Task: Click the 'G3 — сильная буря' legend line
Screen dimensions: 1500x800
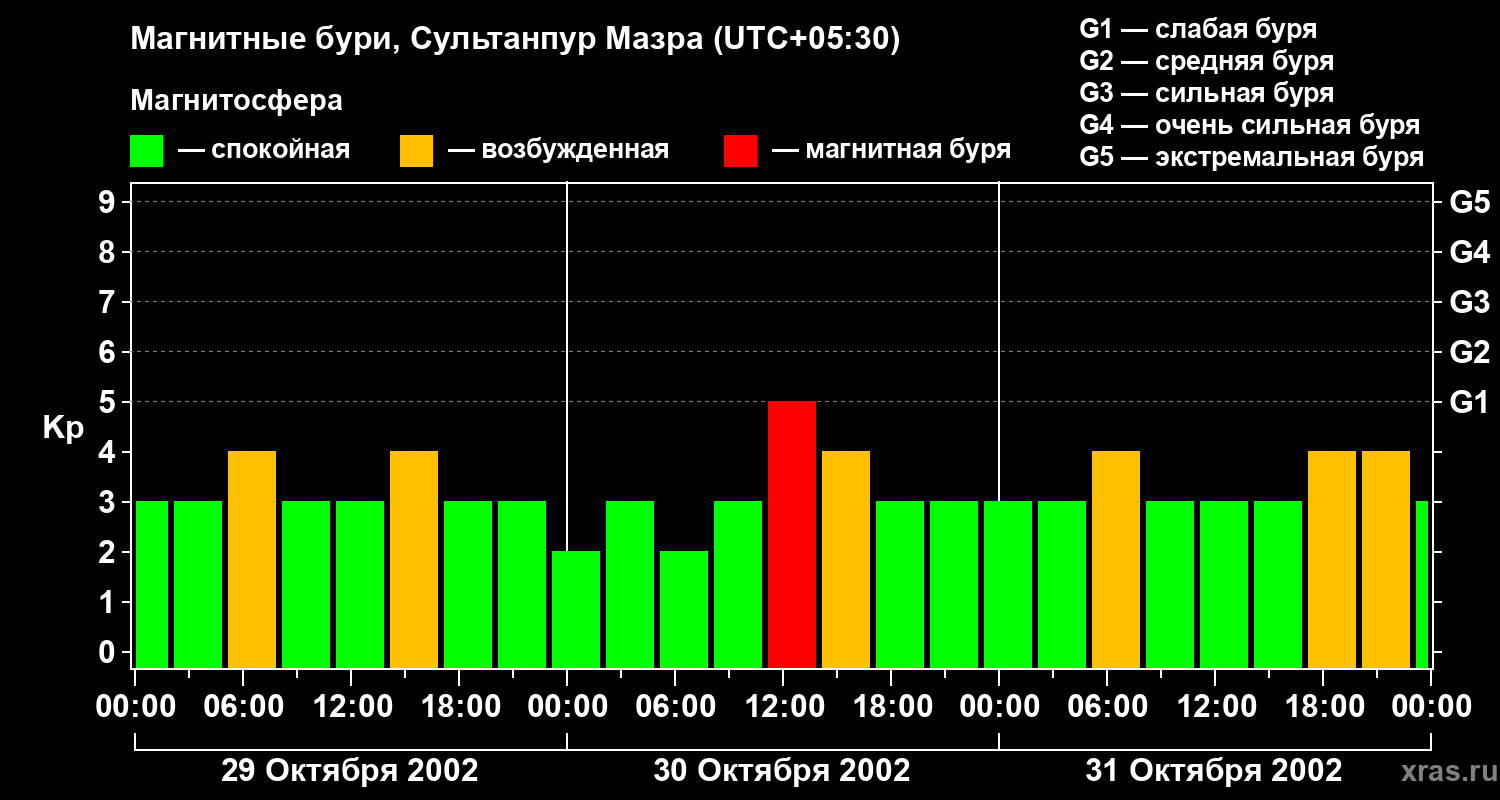Action: click(x=1207, y=93)
